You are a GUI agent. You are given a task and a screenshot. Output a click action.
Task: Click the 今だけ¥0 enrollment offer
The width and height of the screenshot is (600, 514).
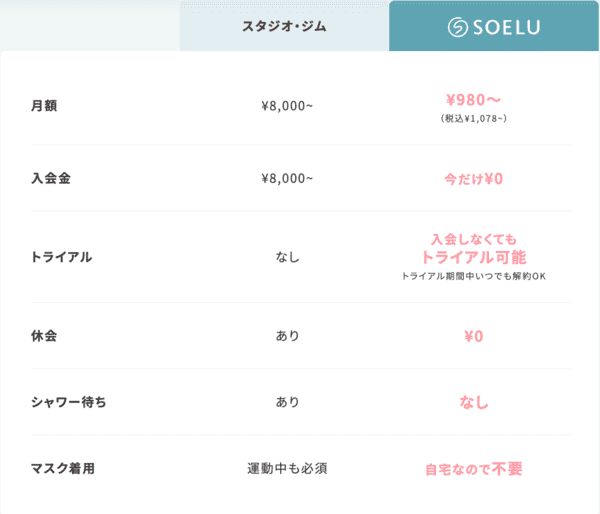[x=473, y=179]
